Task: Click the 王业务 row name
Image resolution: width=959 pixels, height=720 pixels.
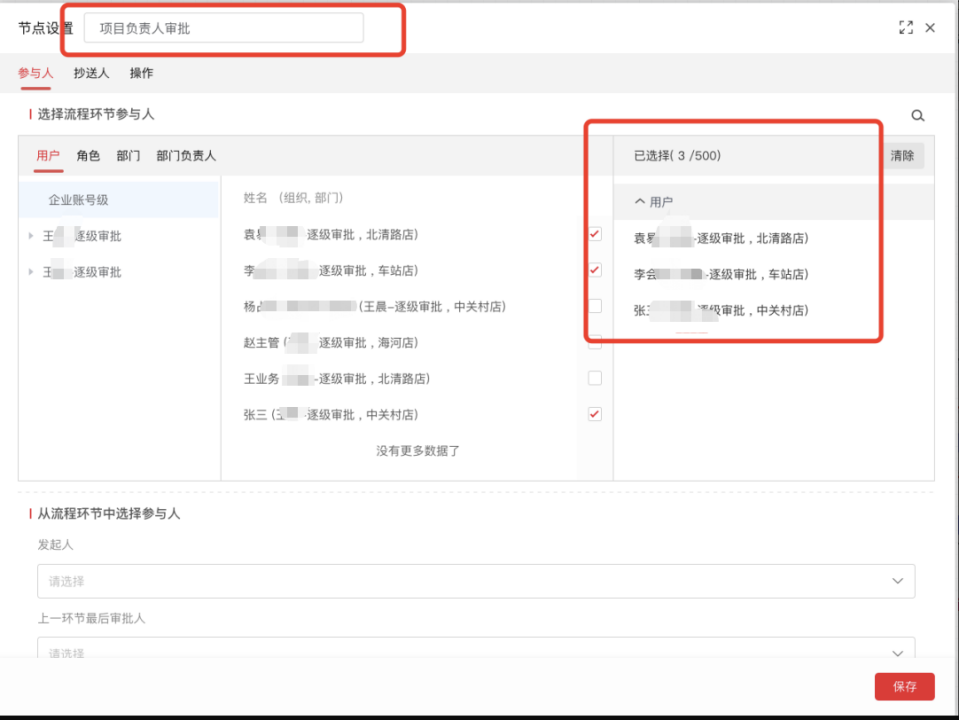Action: point(261,379)
